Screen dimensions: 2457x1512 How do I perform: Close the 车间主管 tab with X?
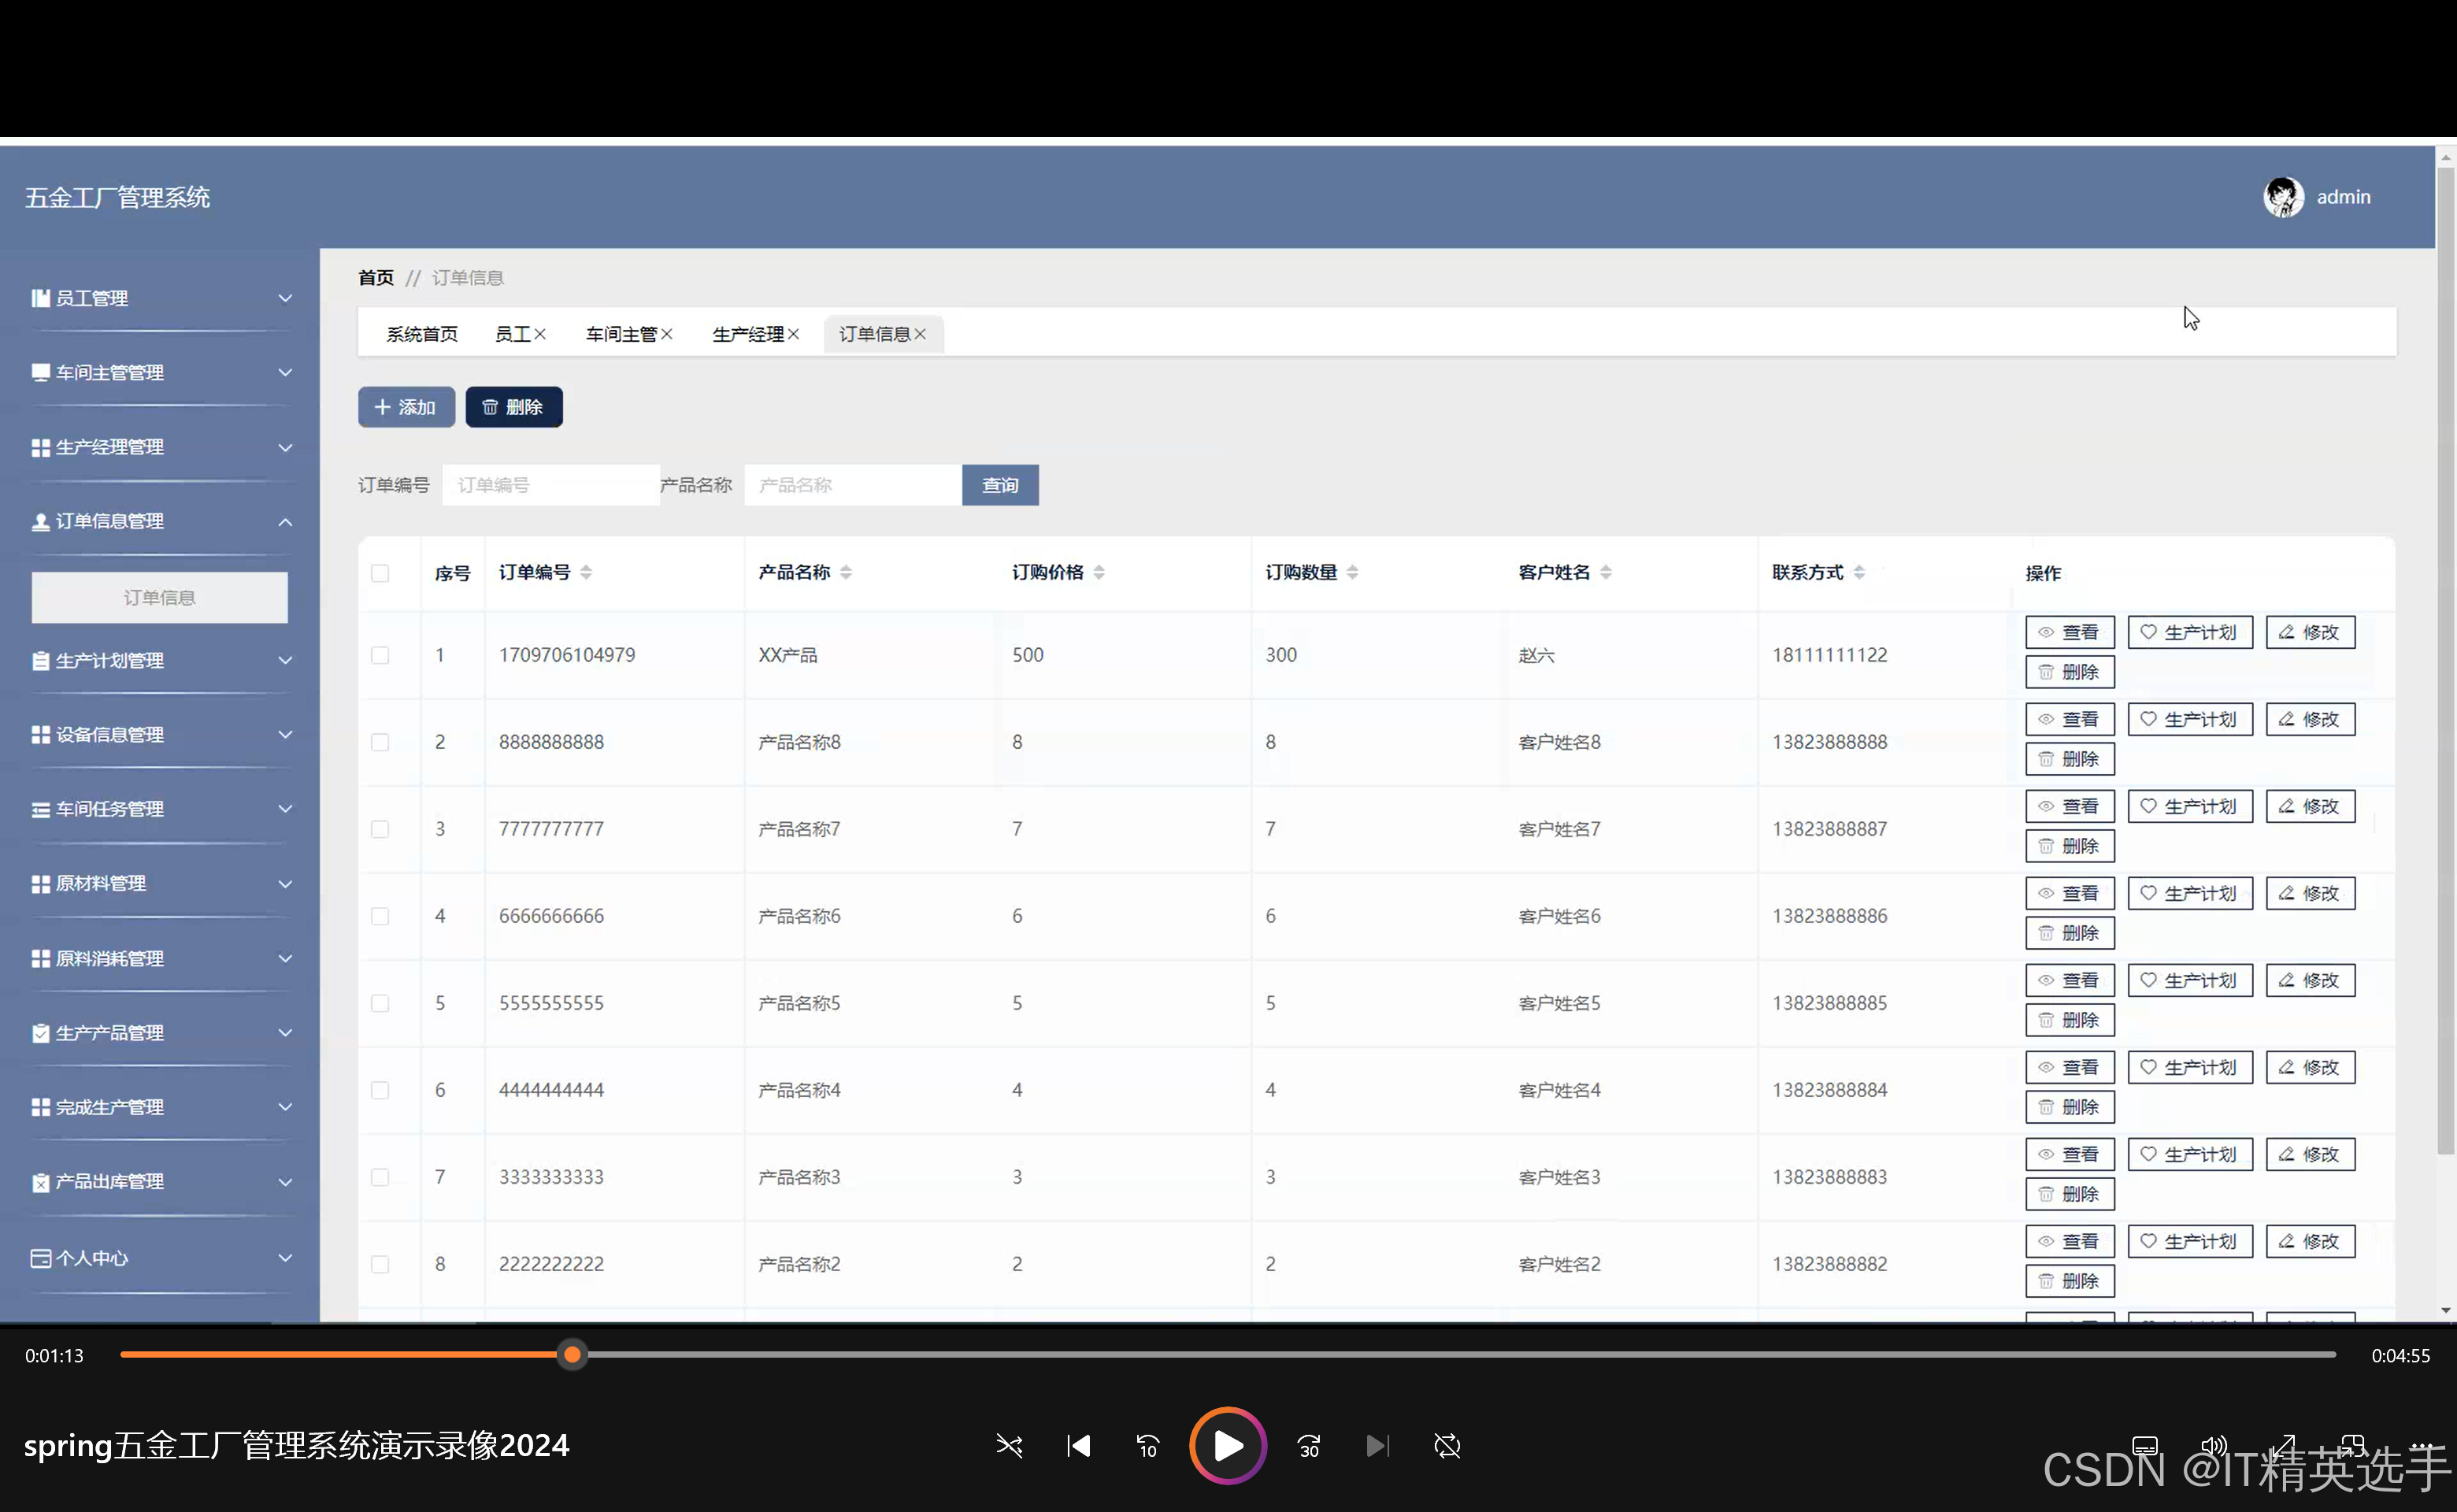667,334
